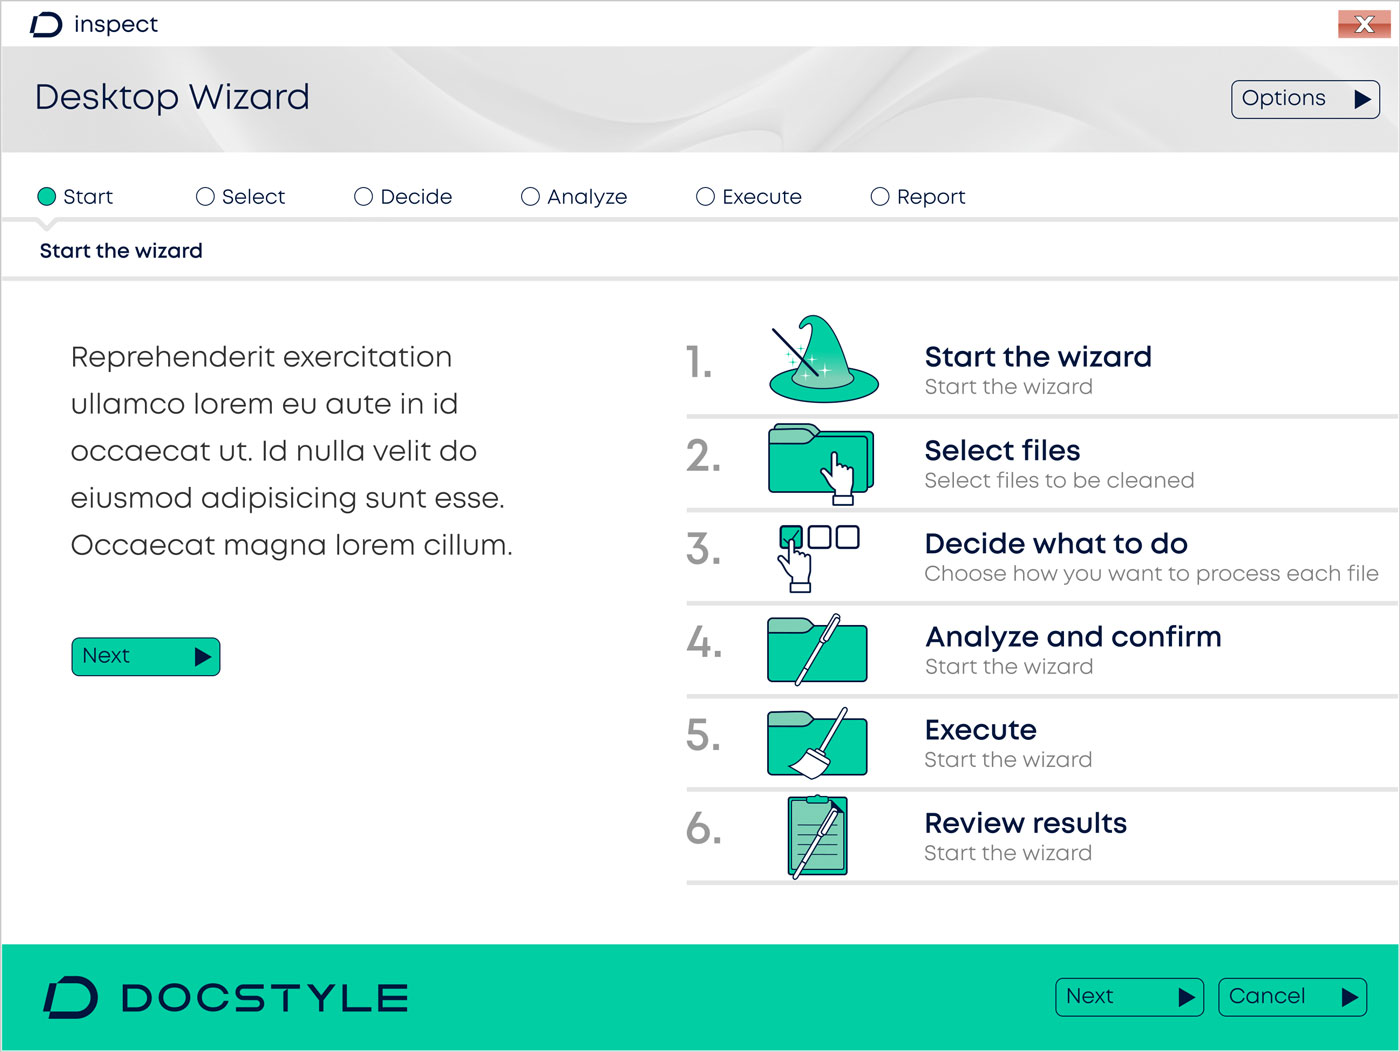Click the Next button below the intro text
The width and height of the screenshot is (1400, 1052).
[145, 656]
